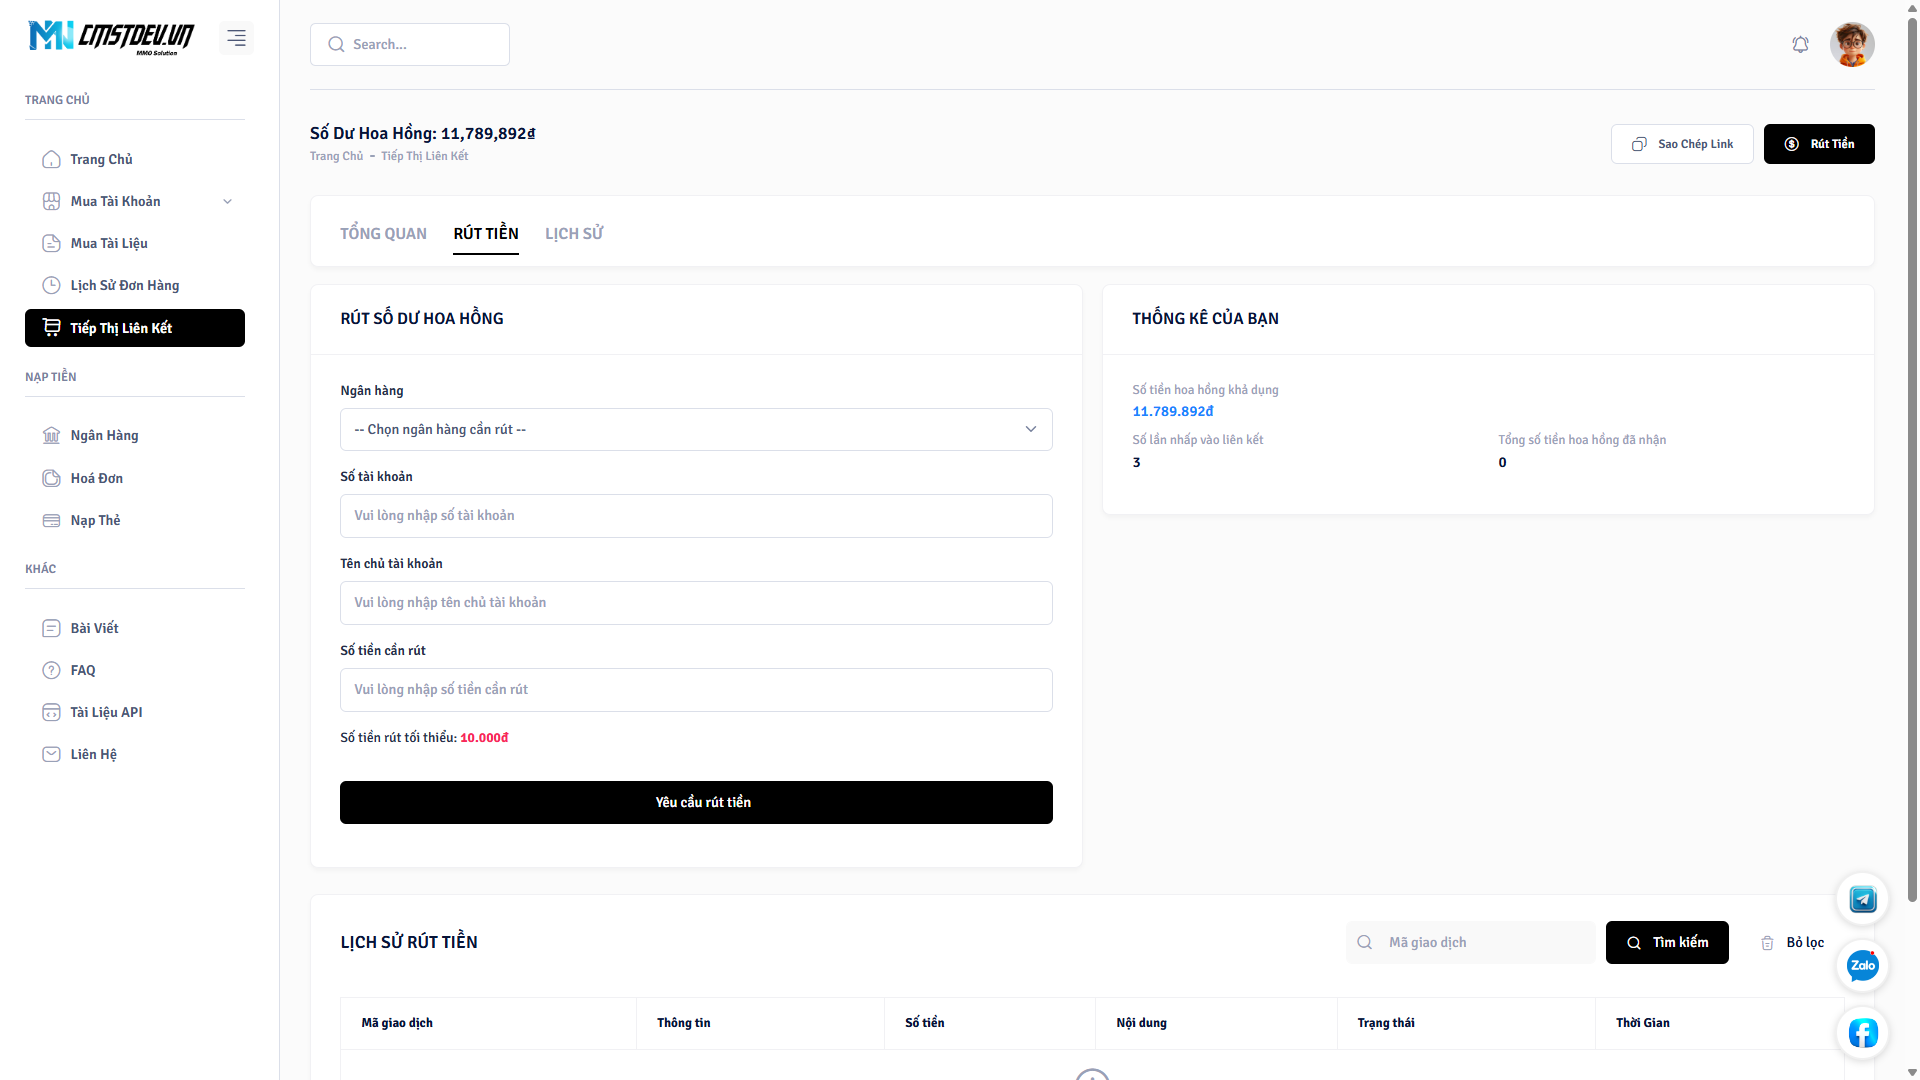Screen dimensions: 1920x1080
Task: Clear filters with Bỏ lọc
Action: [x=1793, y=942]
